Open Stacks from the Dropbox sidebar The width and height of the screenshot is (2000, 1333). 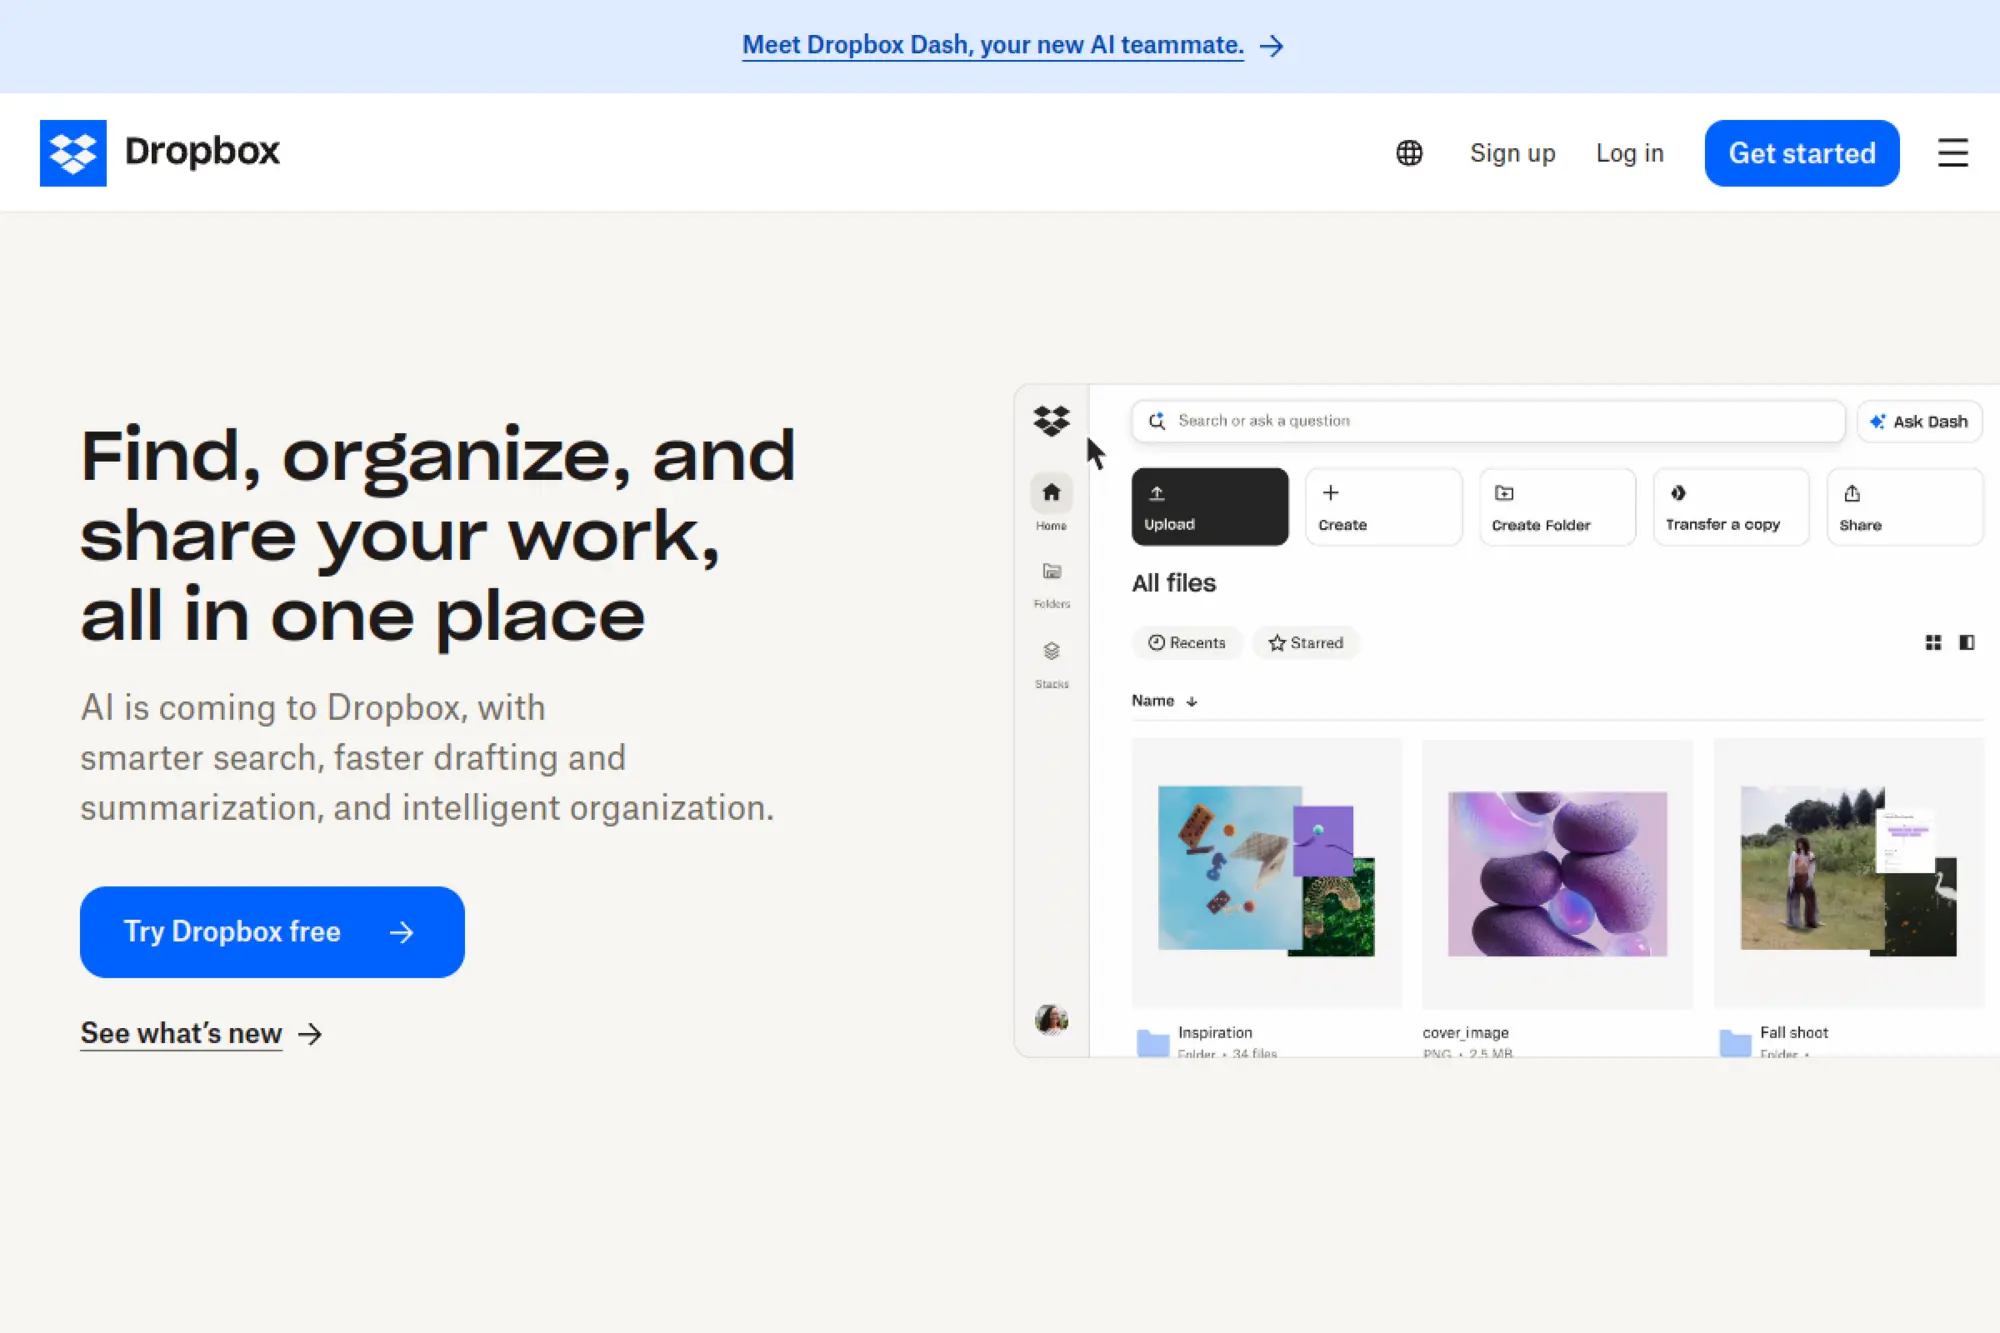pyautogui.click(x=1051, y=652)
